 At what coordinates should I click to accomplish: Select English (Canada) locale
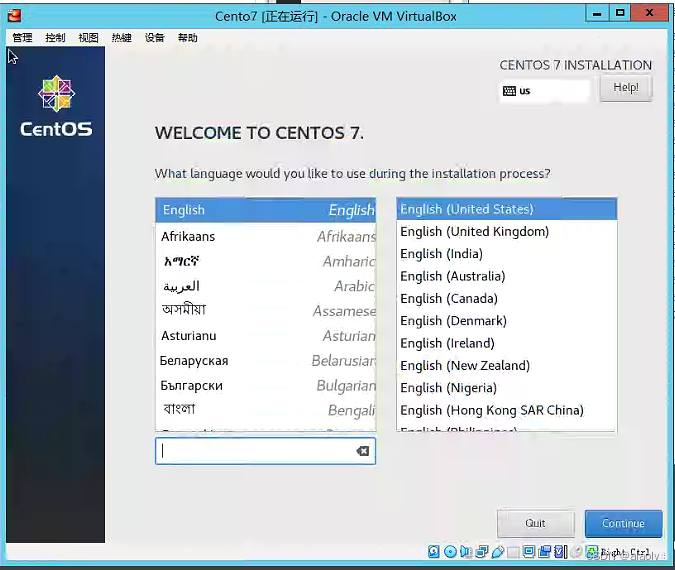click(x=507, y=299)
